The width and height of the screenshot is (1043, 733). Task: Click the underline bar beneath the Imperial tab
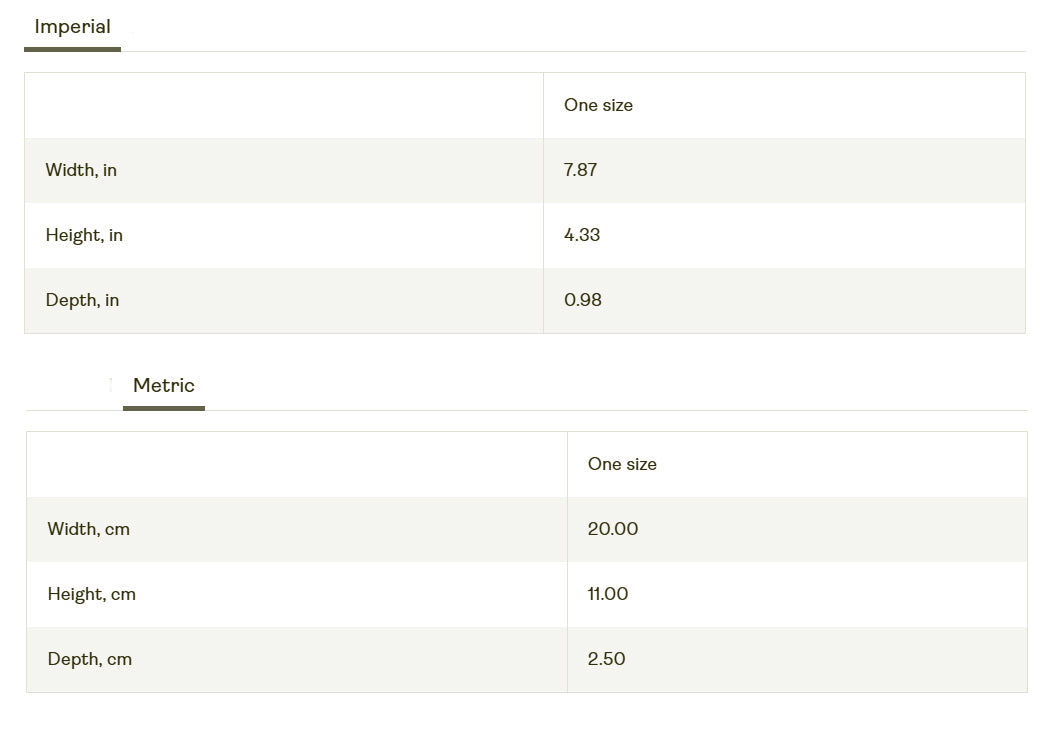72,49
